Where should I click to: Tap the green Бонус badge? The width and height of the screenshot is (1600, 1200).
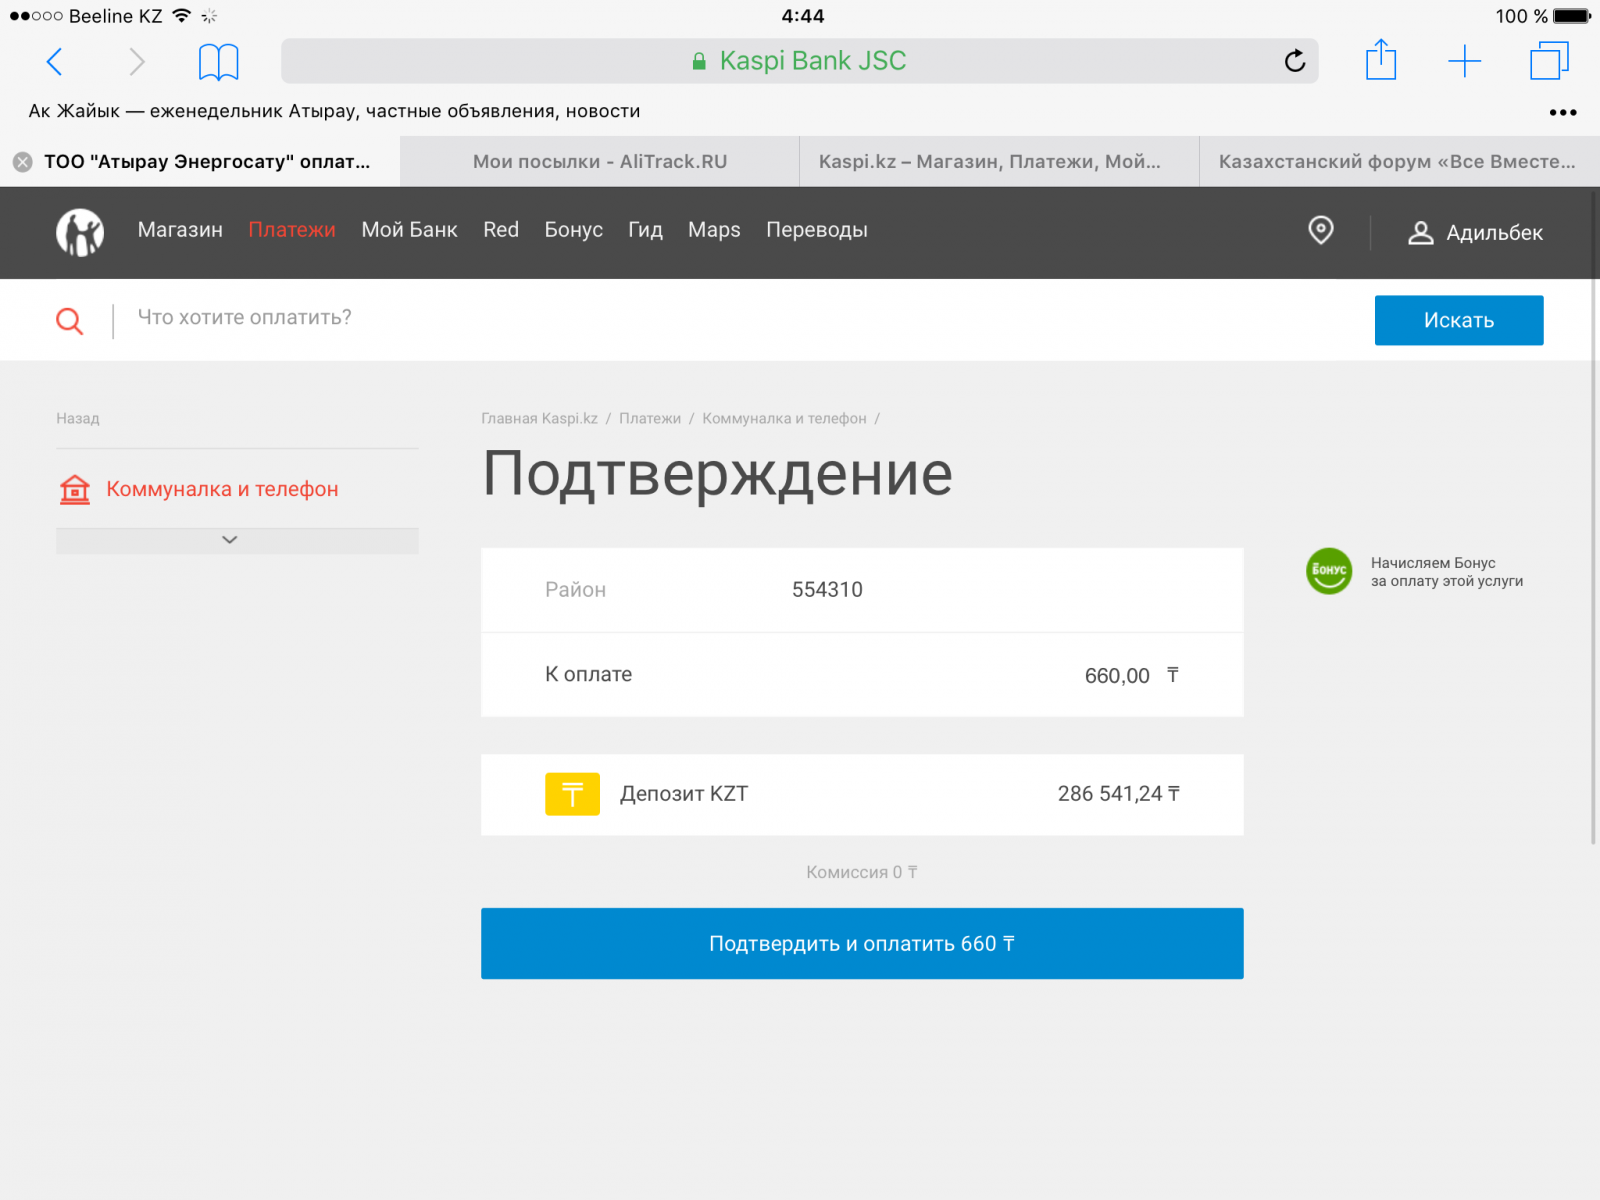point(1329,571)
